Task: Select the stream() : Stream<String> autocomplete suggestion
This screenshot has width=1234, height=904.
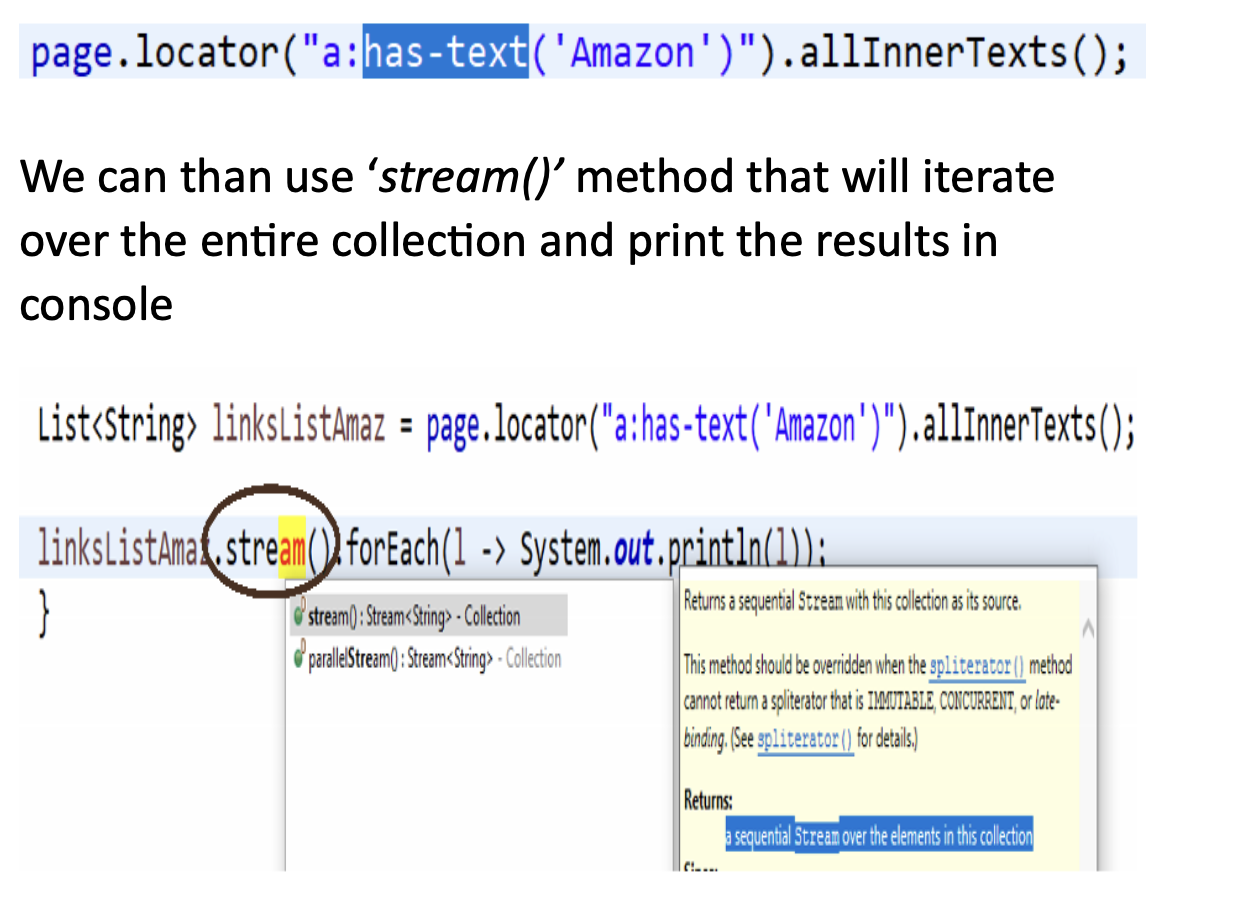Action: pos(427,616)
